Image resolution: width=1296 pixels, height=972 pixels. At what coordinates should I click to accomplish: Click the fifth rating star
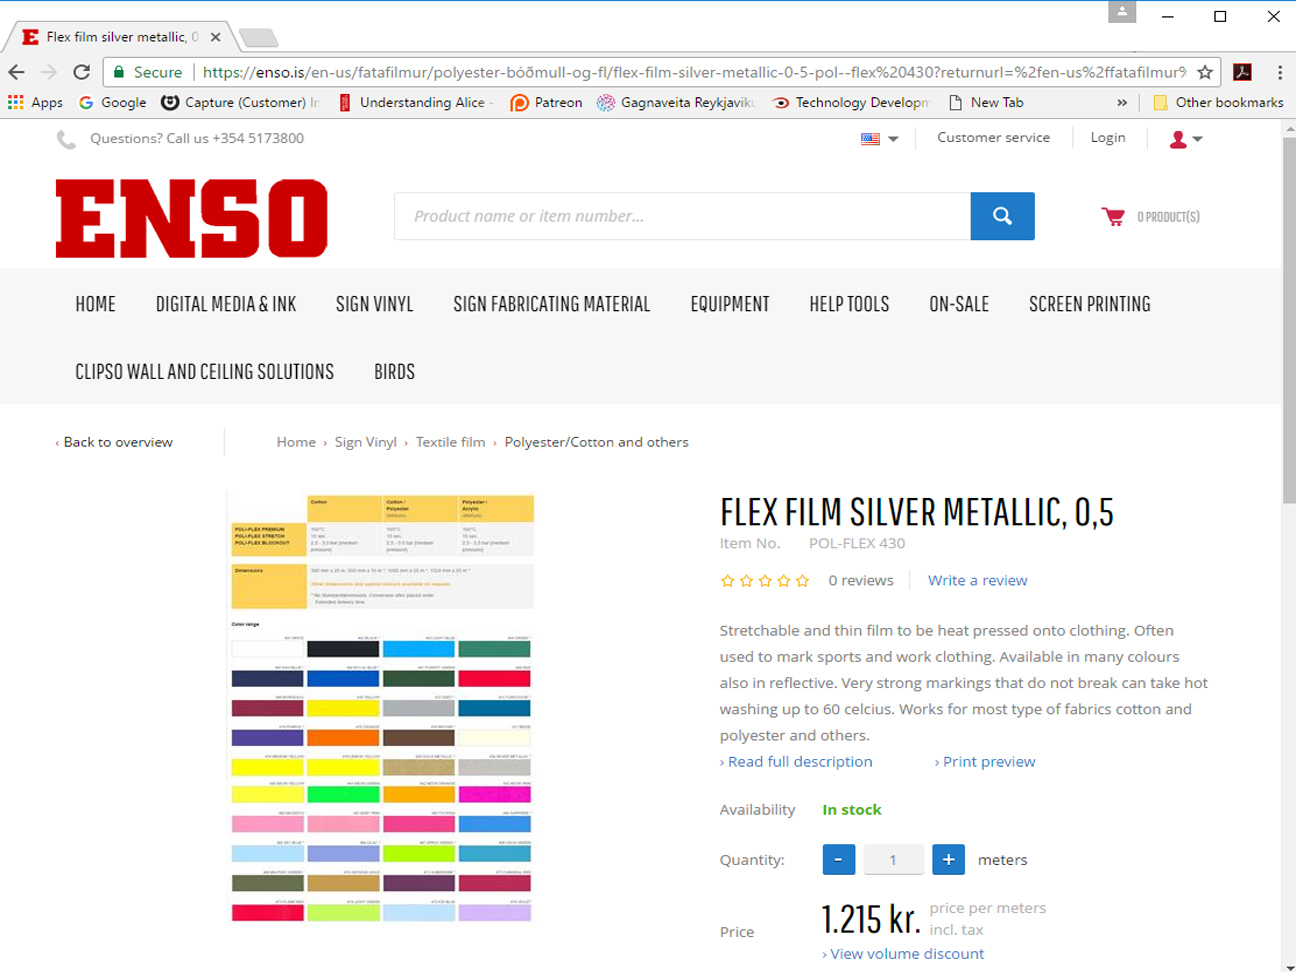(802, 581)
